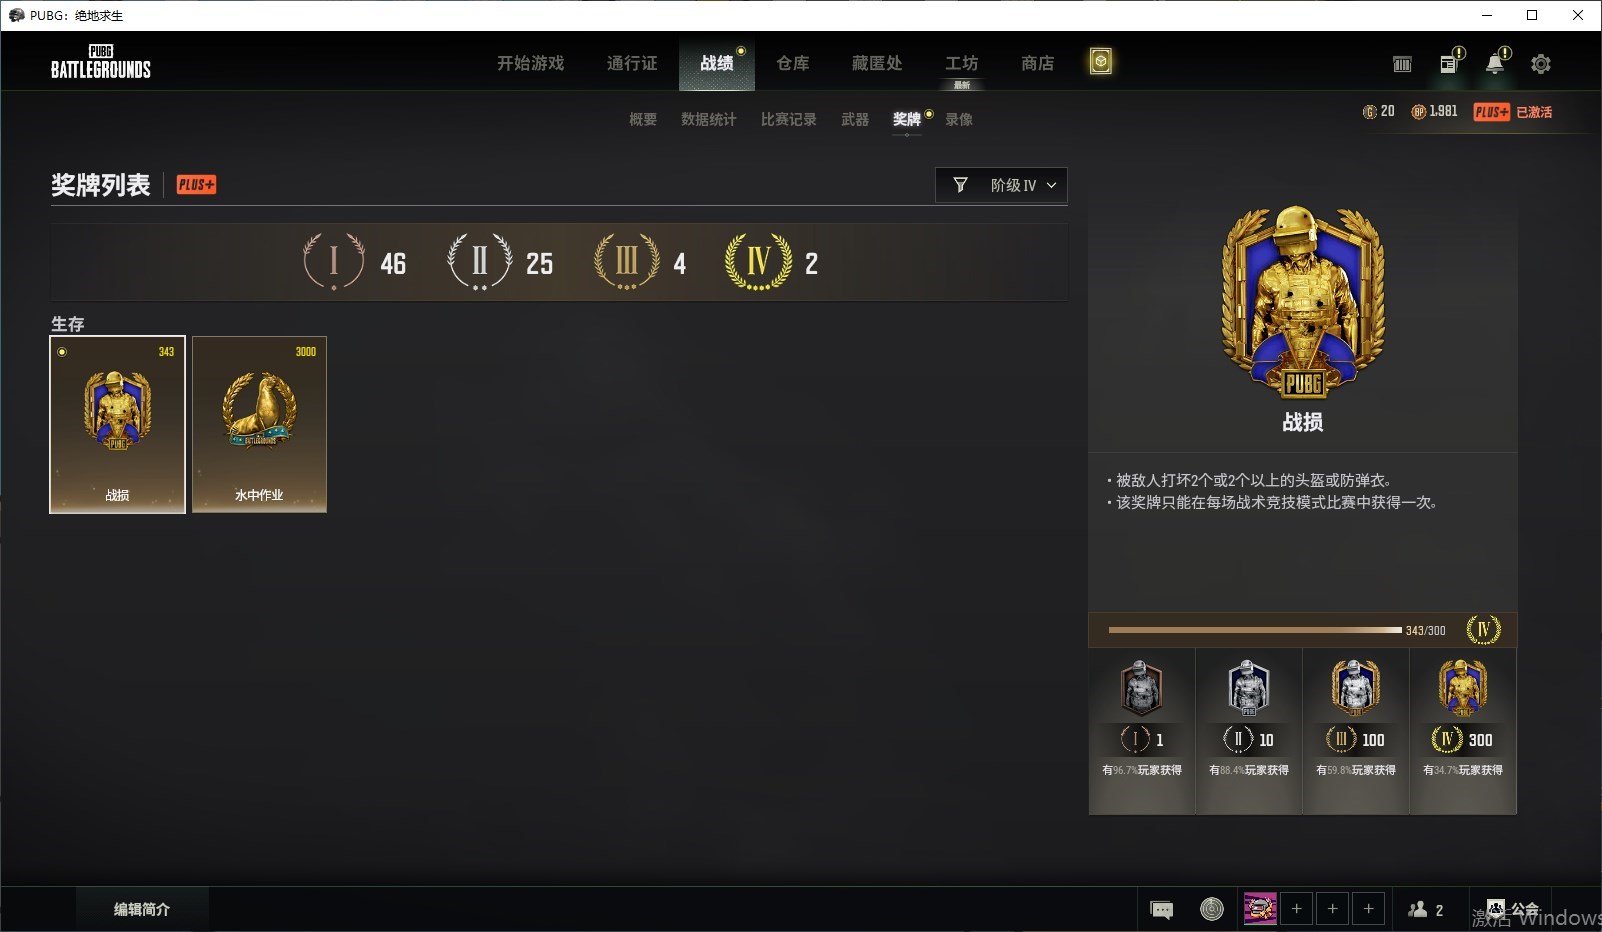Open the chat bubble icon at bottom
This screenshot has width=1602, height=932.
point(1162,910)
